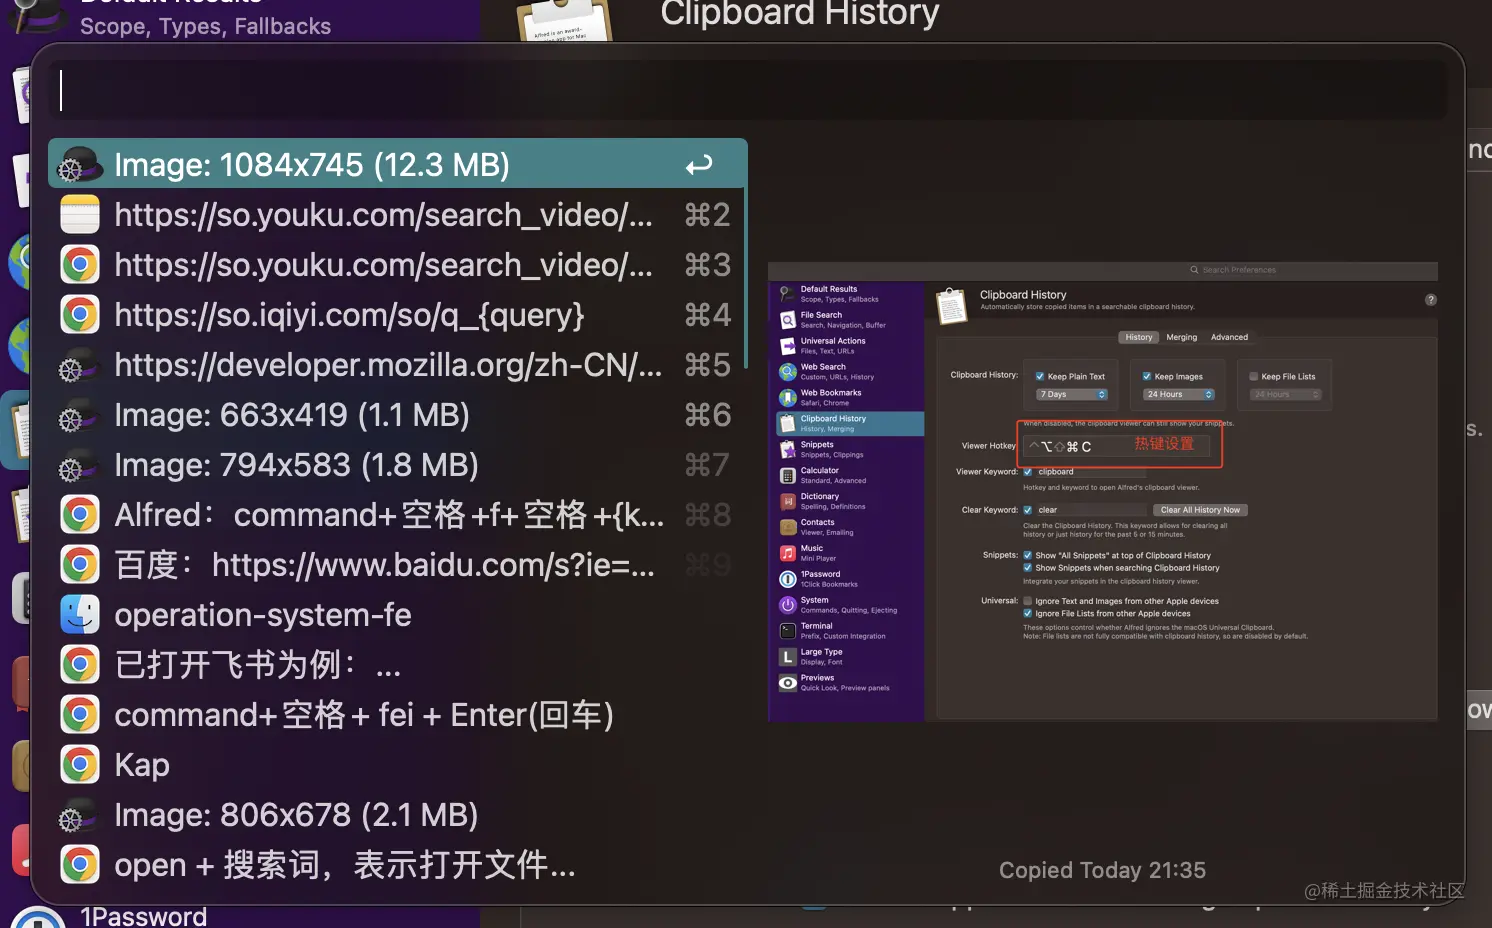Click 'Scope, Types, Fallbacks' in background preferences sidebar
Viewport: 1492px width, 928px height.
tap(205, 26)
